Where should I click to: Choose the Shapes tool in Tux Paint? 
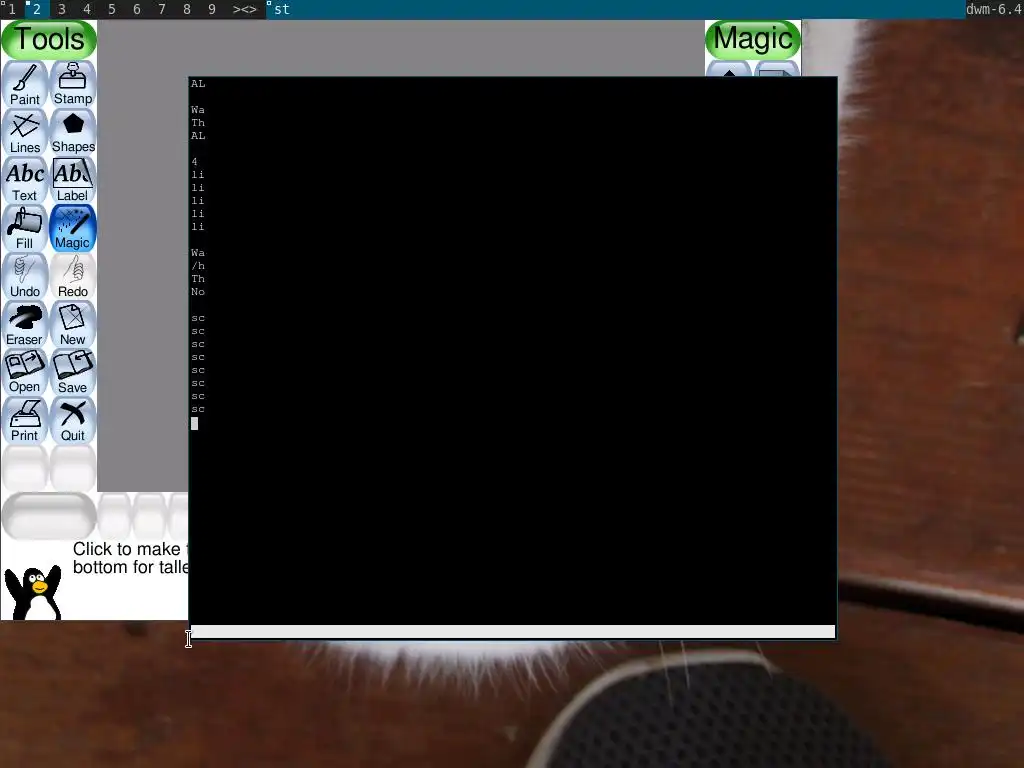72,133
